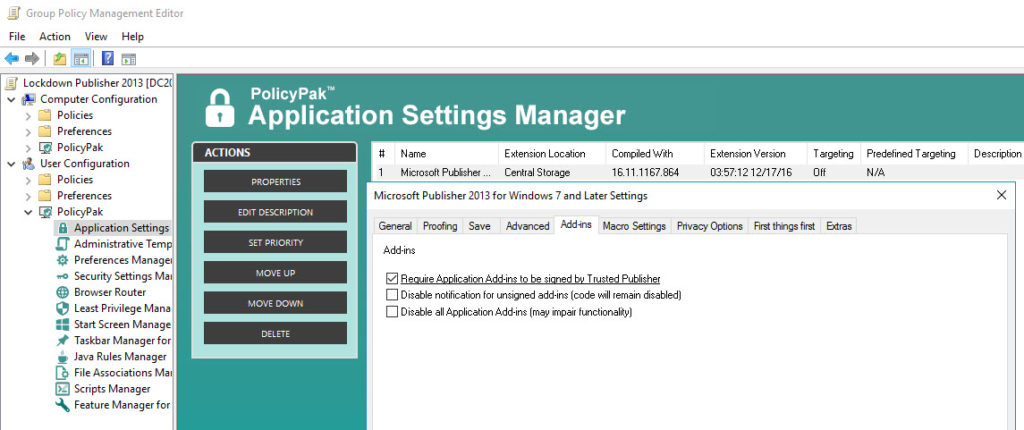Check Disable notification for unsigned add-ins

click(392, 295)
